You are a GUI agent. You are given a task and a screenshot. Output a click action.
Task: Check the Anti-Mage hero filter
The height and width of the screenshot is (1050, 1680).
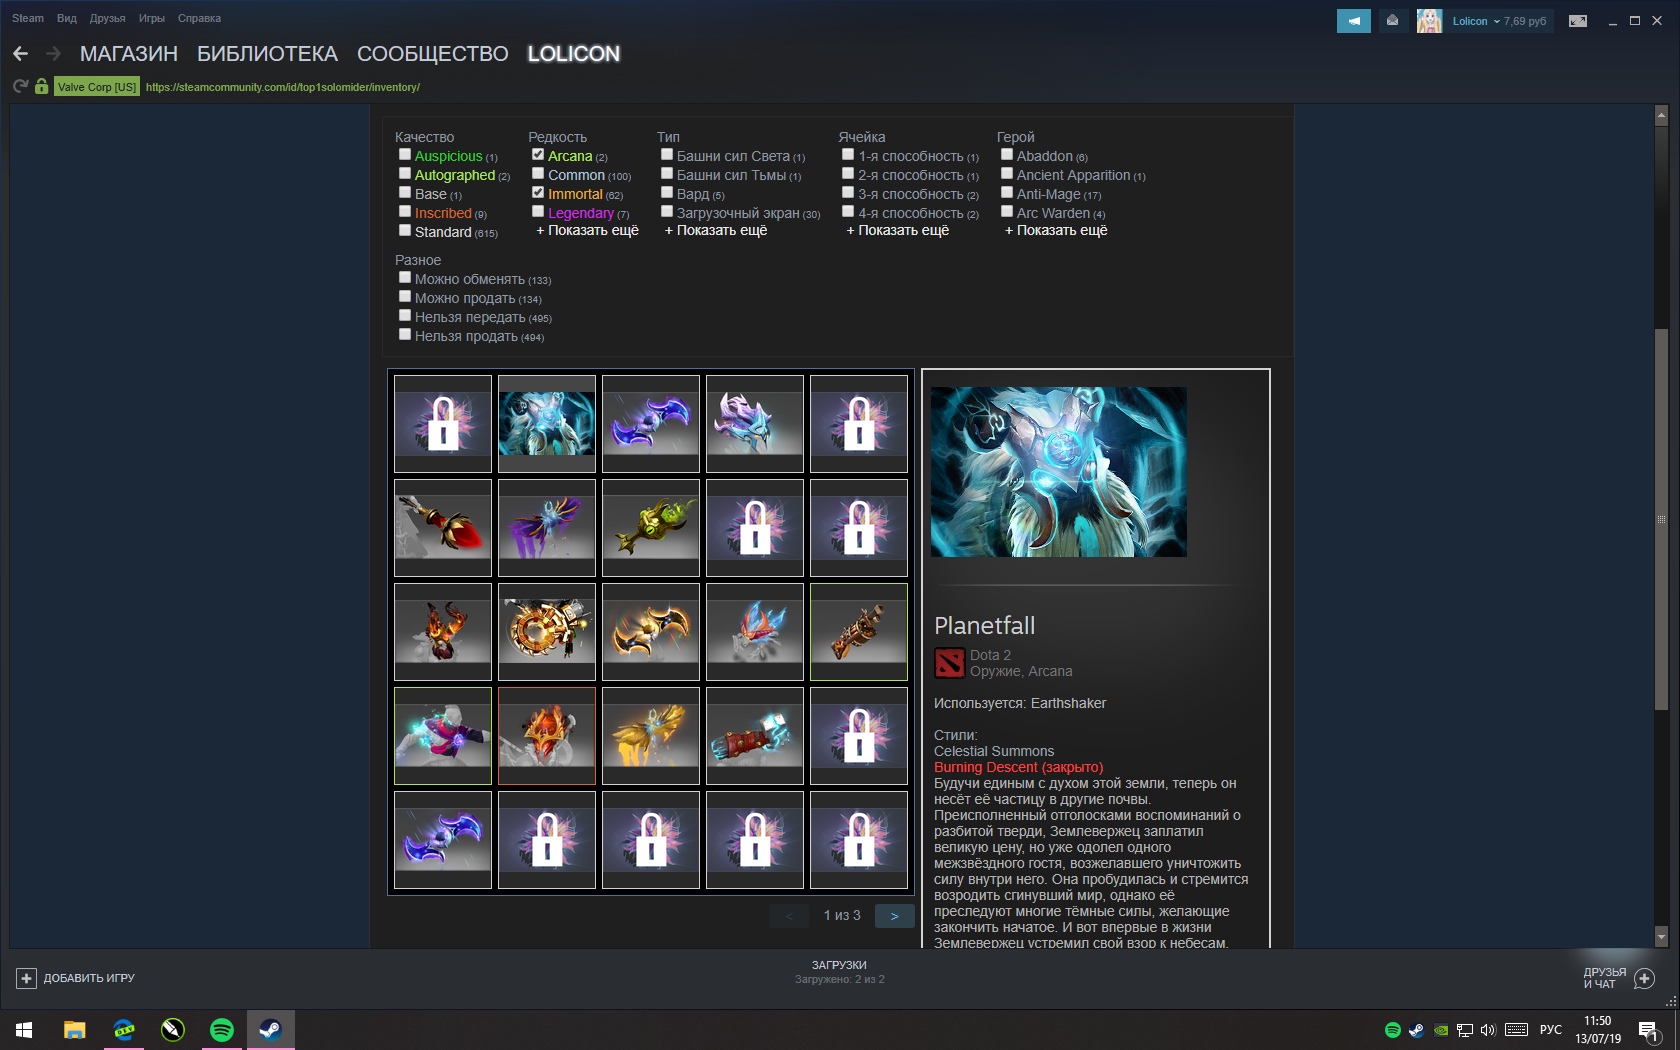[x=1007, y=193]
